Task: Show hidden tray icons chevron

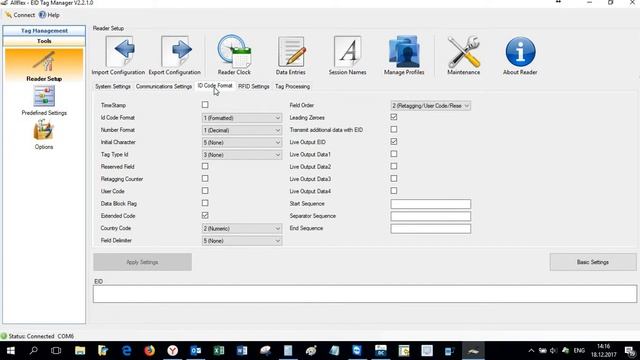Action: (531, 351)
